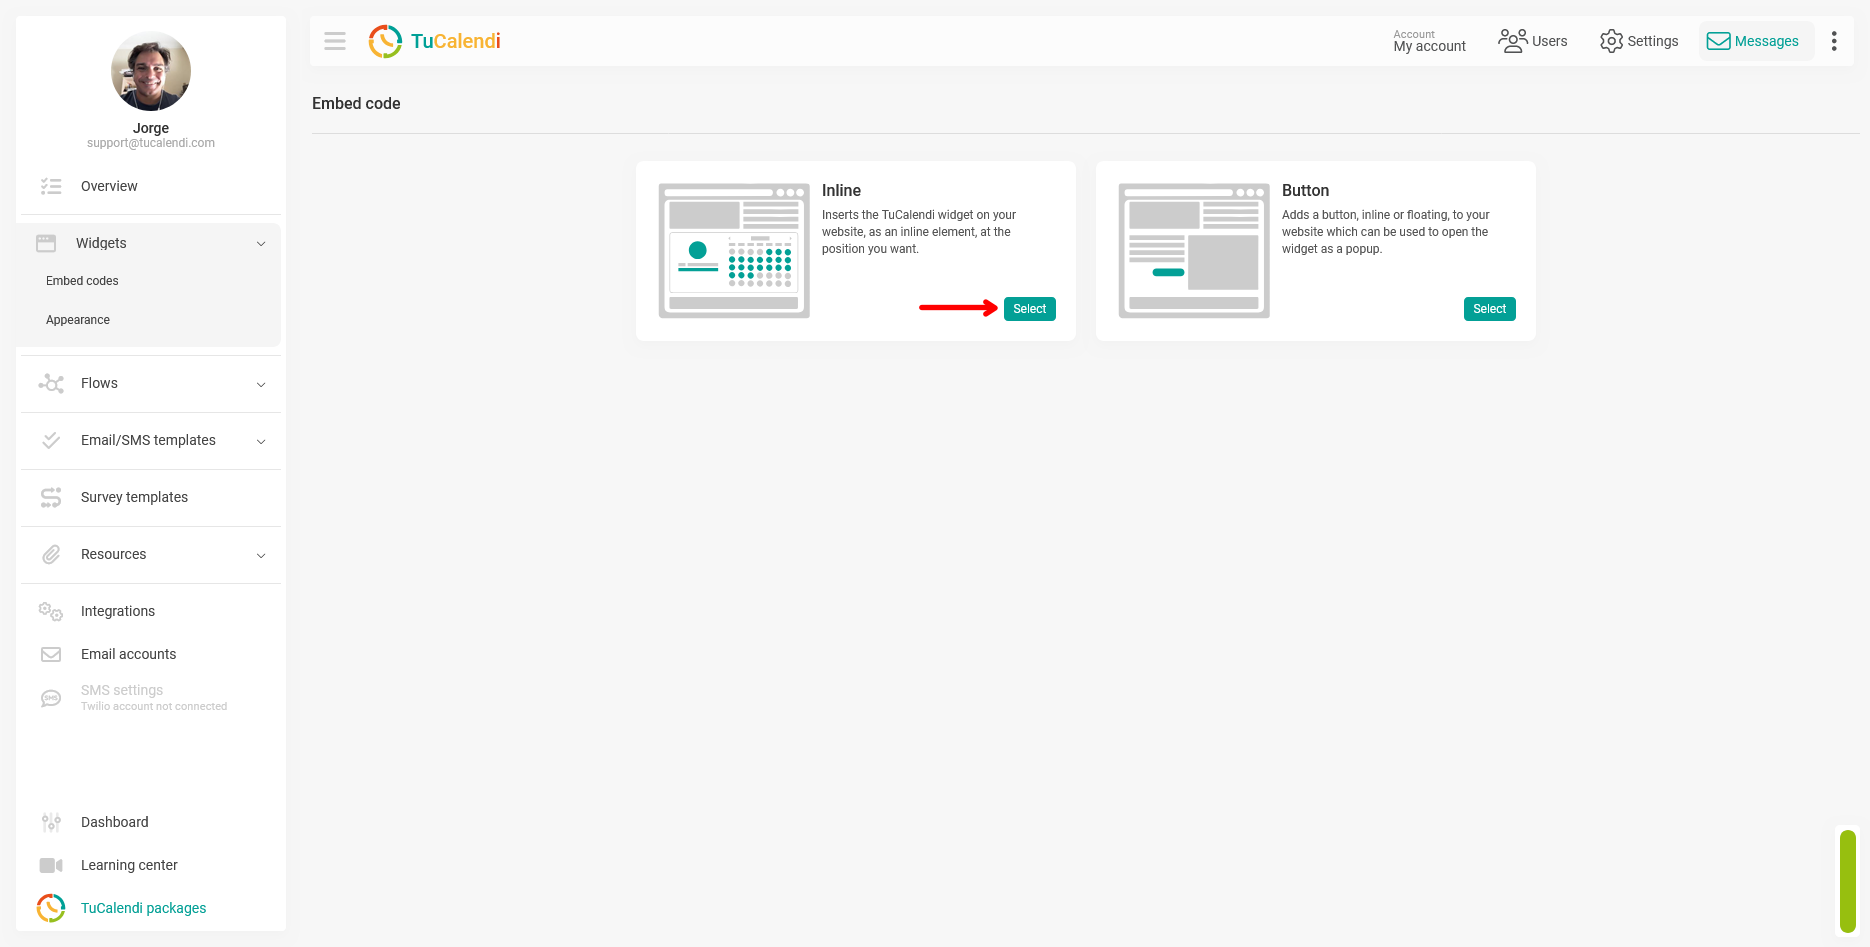Click the Resources menu label
1870x947 pixels.
[113, 554]
